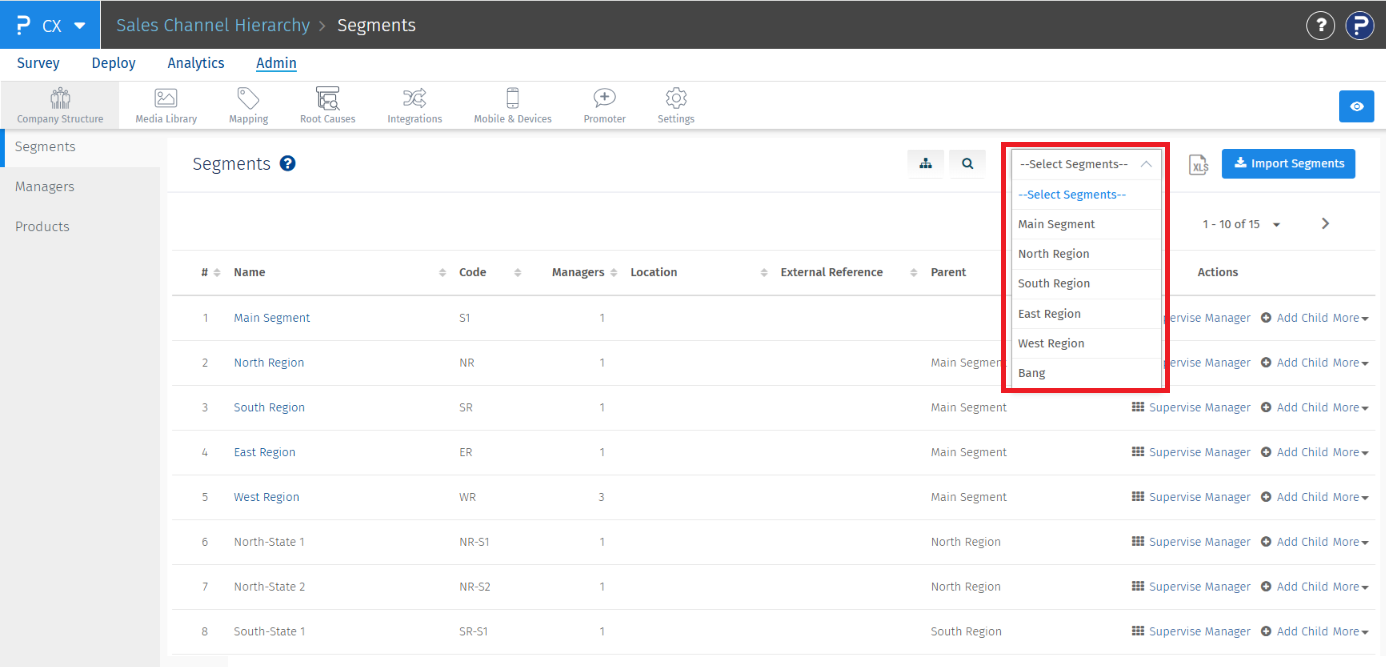The image size is (1386, 667).
Task: Export segments with the XLS icon
Action: coord(1198,165)
